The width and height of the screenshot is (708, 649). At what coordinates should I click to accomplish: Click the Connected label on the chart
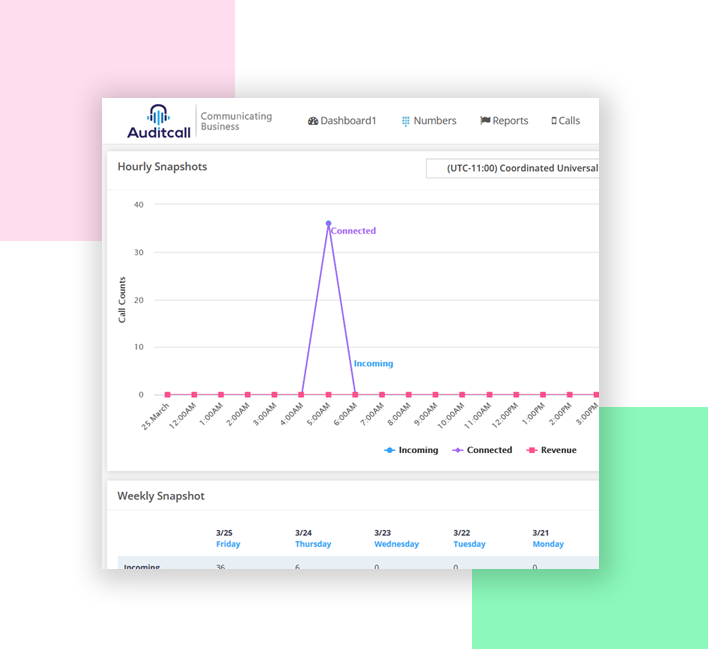(x=353, y=231)
